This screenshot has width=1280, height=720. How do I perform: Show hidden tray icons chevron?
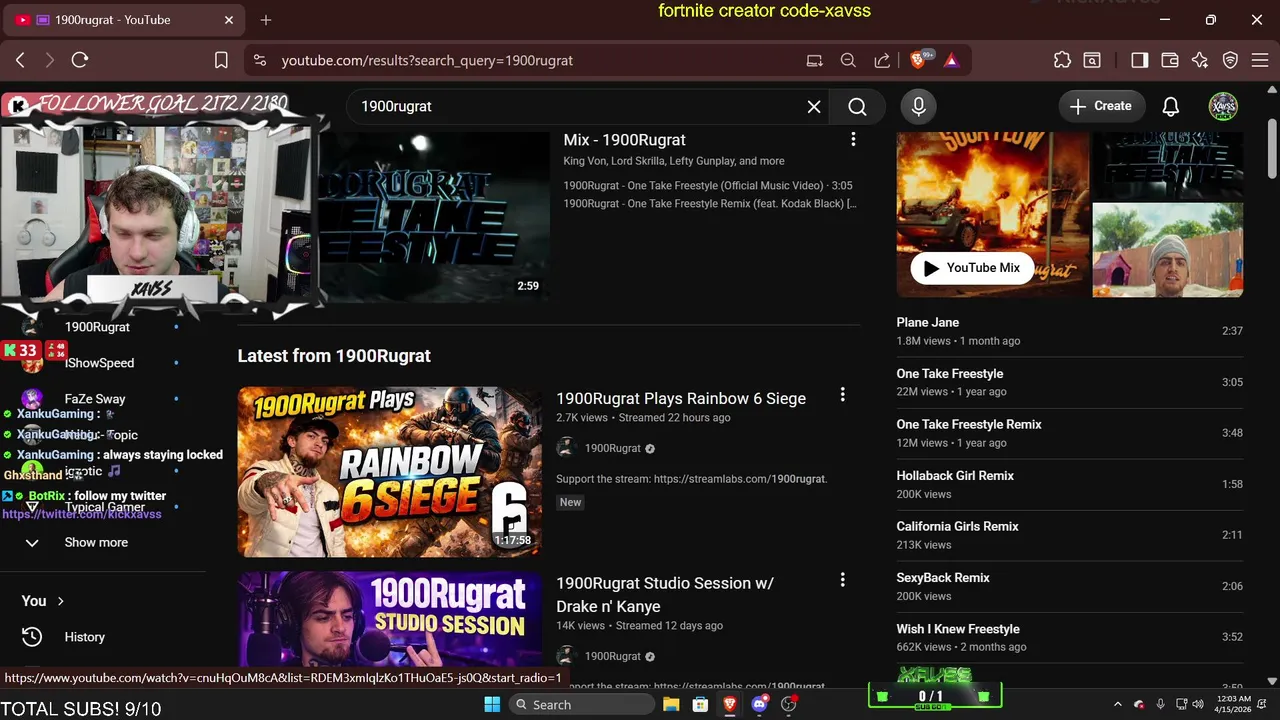pyautogui.click(x=1117, y=704)
